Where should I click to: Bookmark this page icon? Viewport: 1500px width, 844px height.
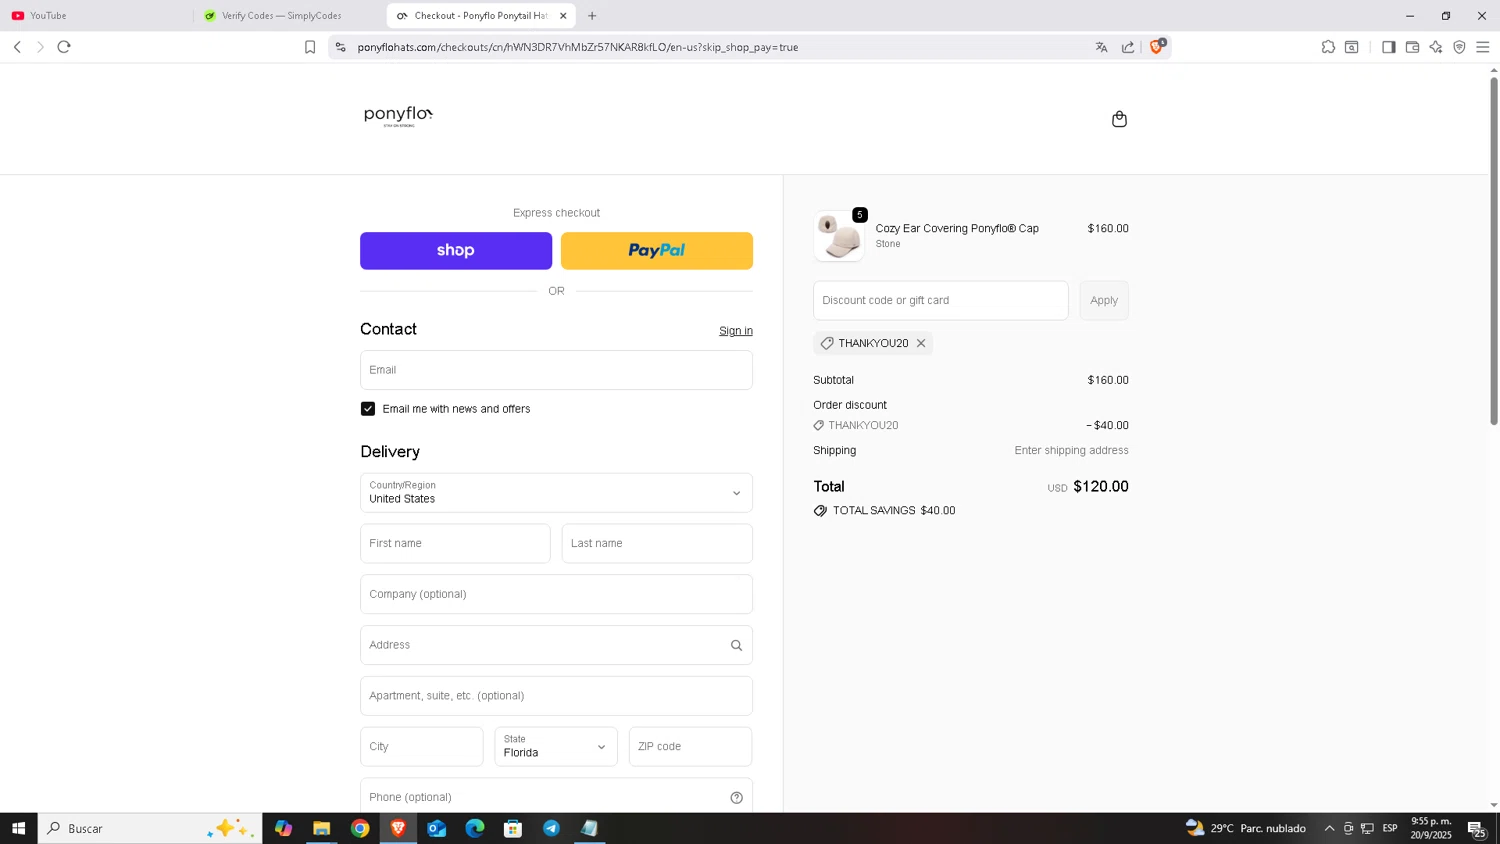pyautogui.click(x=310, y=47)
